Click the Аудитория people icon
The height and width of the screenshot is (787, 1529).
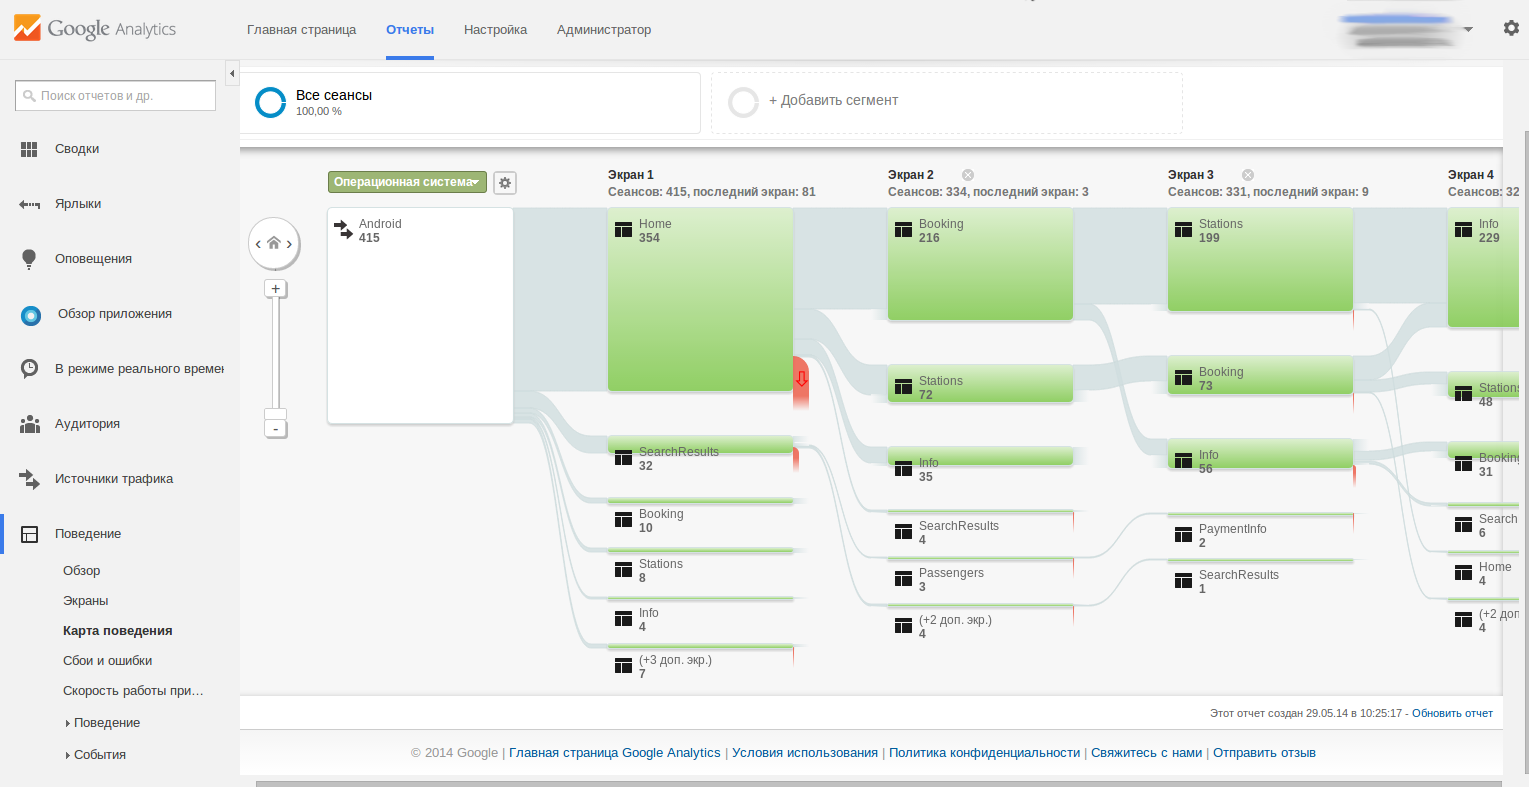[x=29, y=424]
